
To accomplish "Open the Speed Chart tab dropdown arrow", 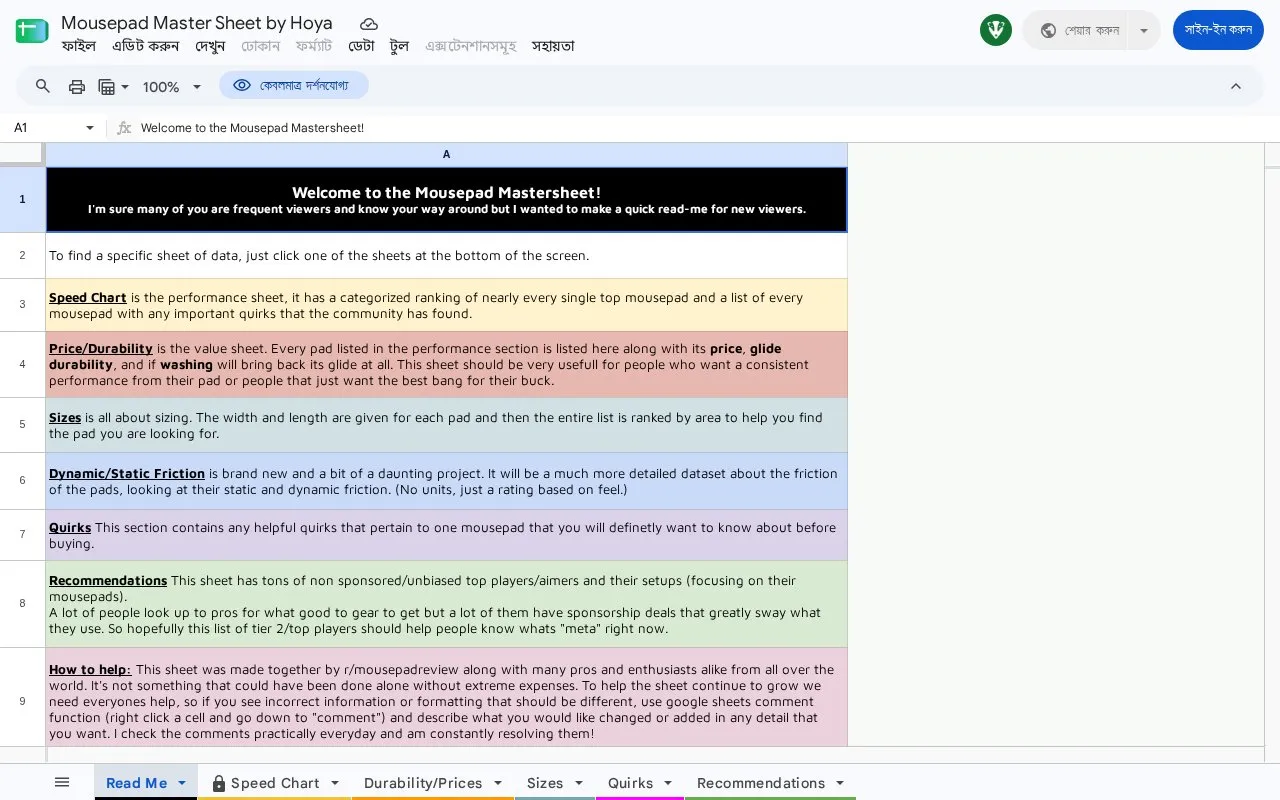I will pos(335,783).
